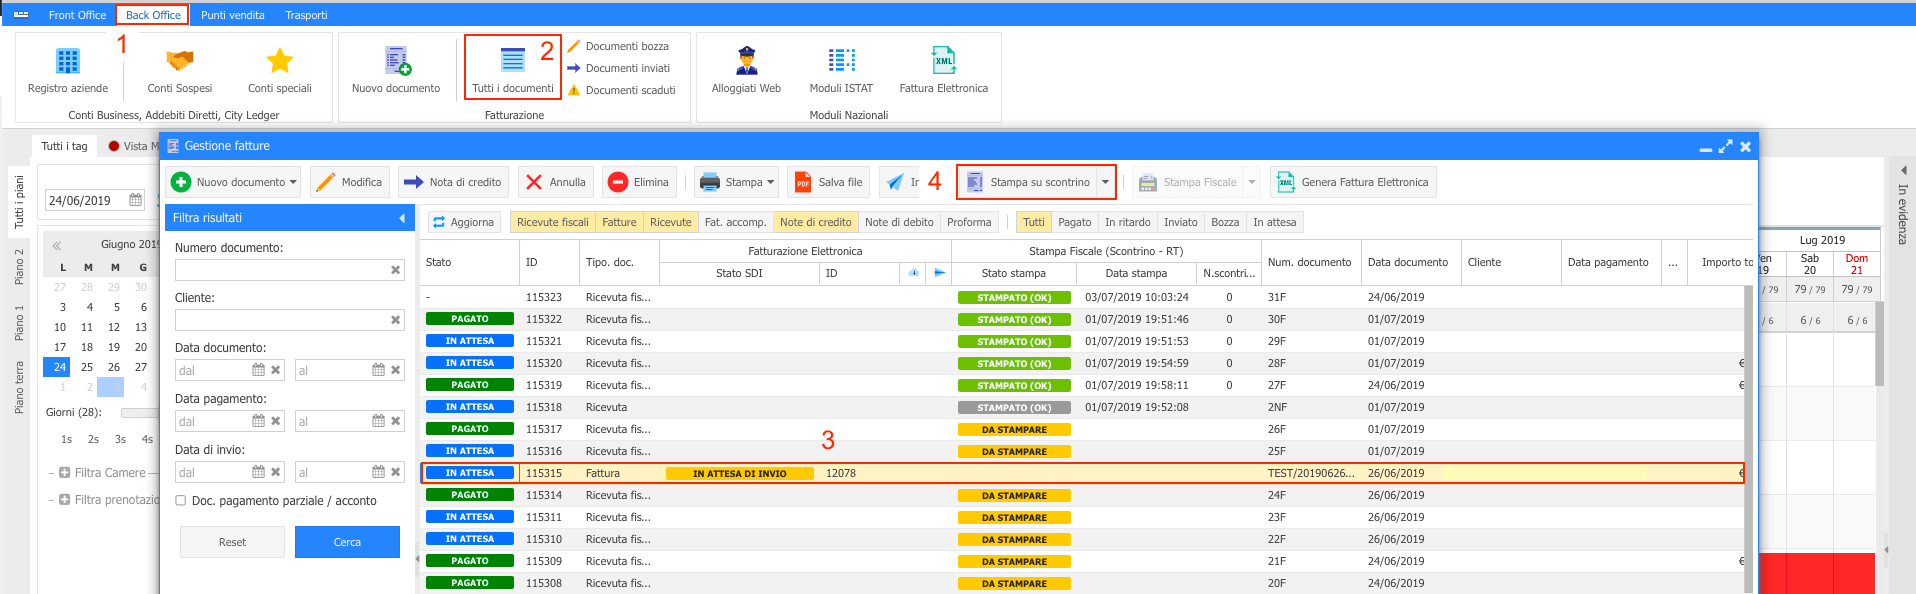Save document with Salva file PDF button
Viewport: 1916px width, 594px height.
pyautogui.click(x=828, y=182)
